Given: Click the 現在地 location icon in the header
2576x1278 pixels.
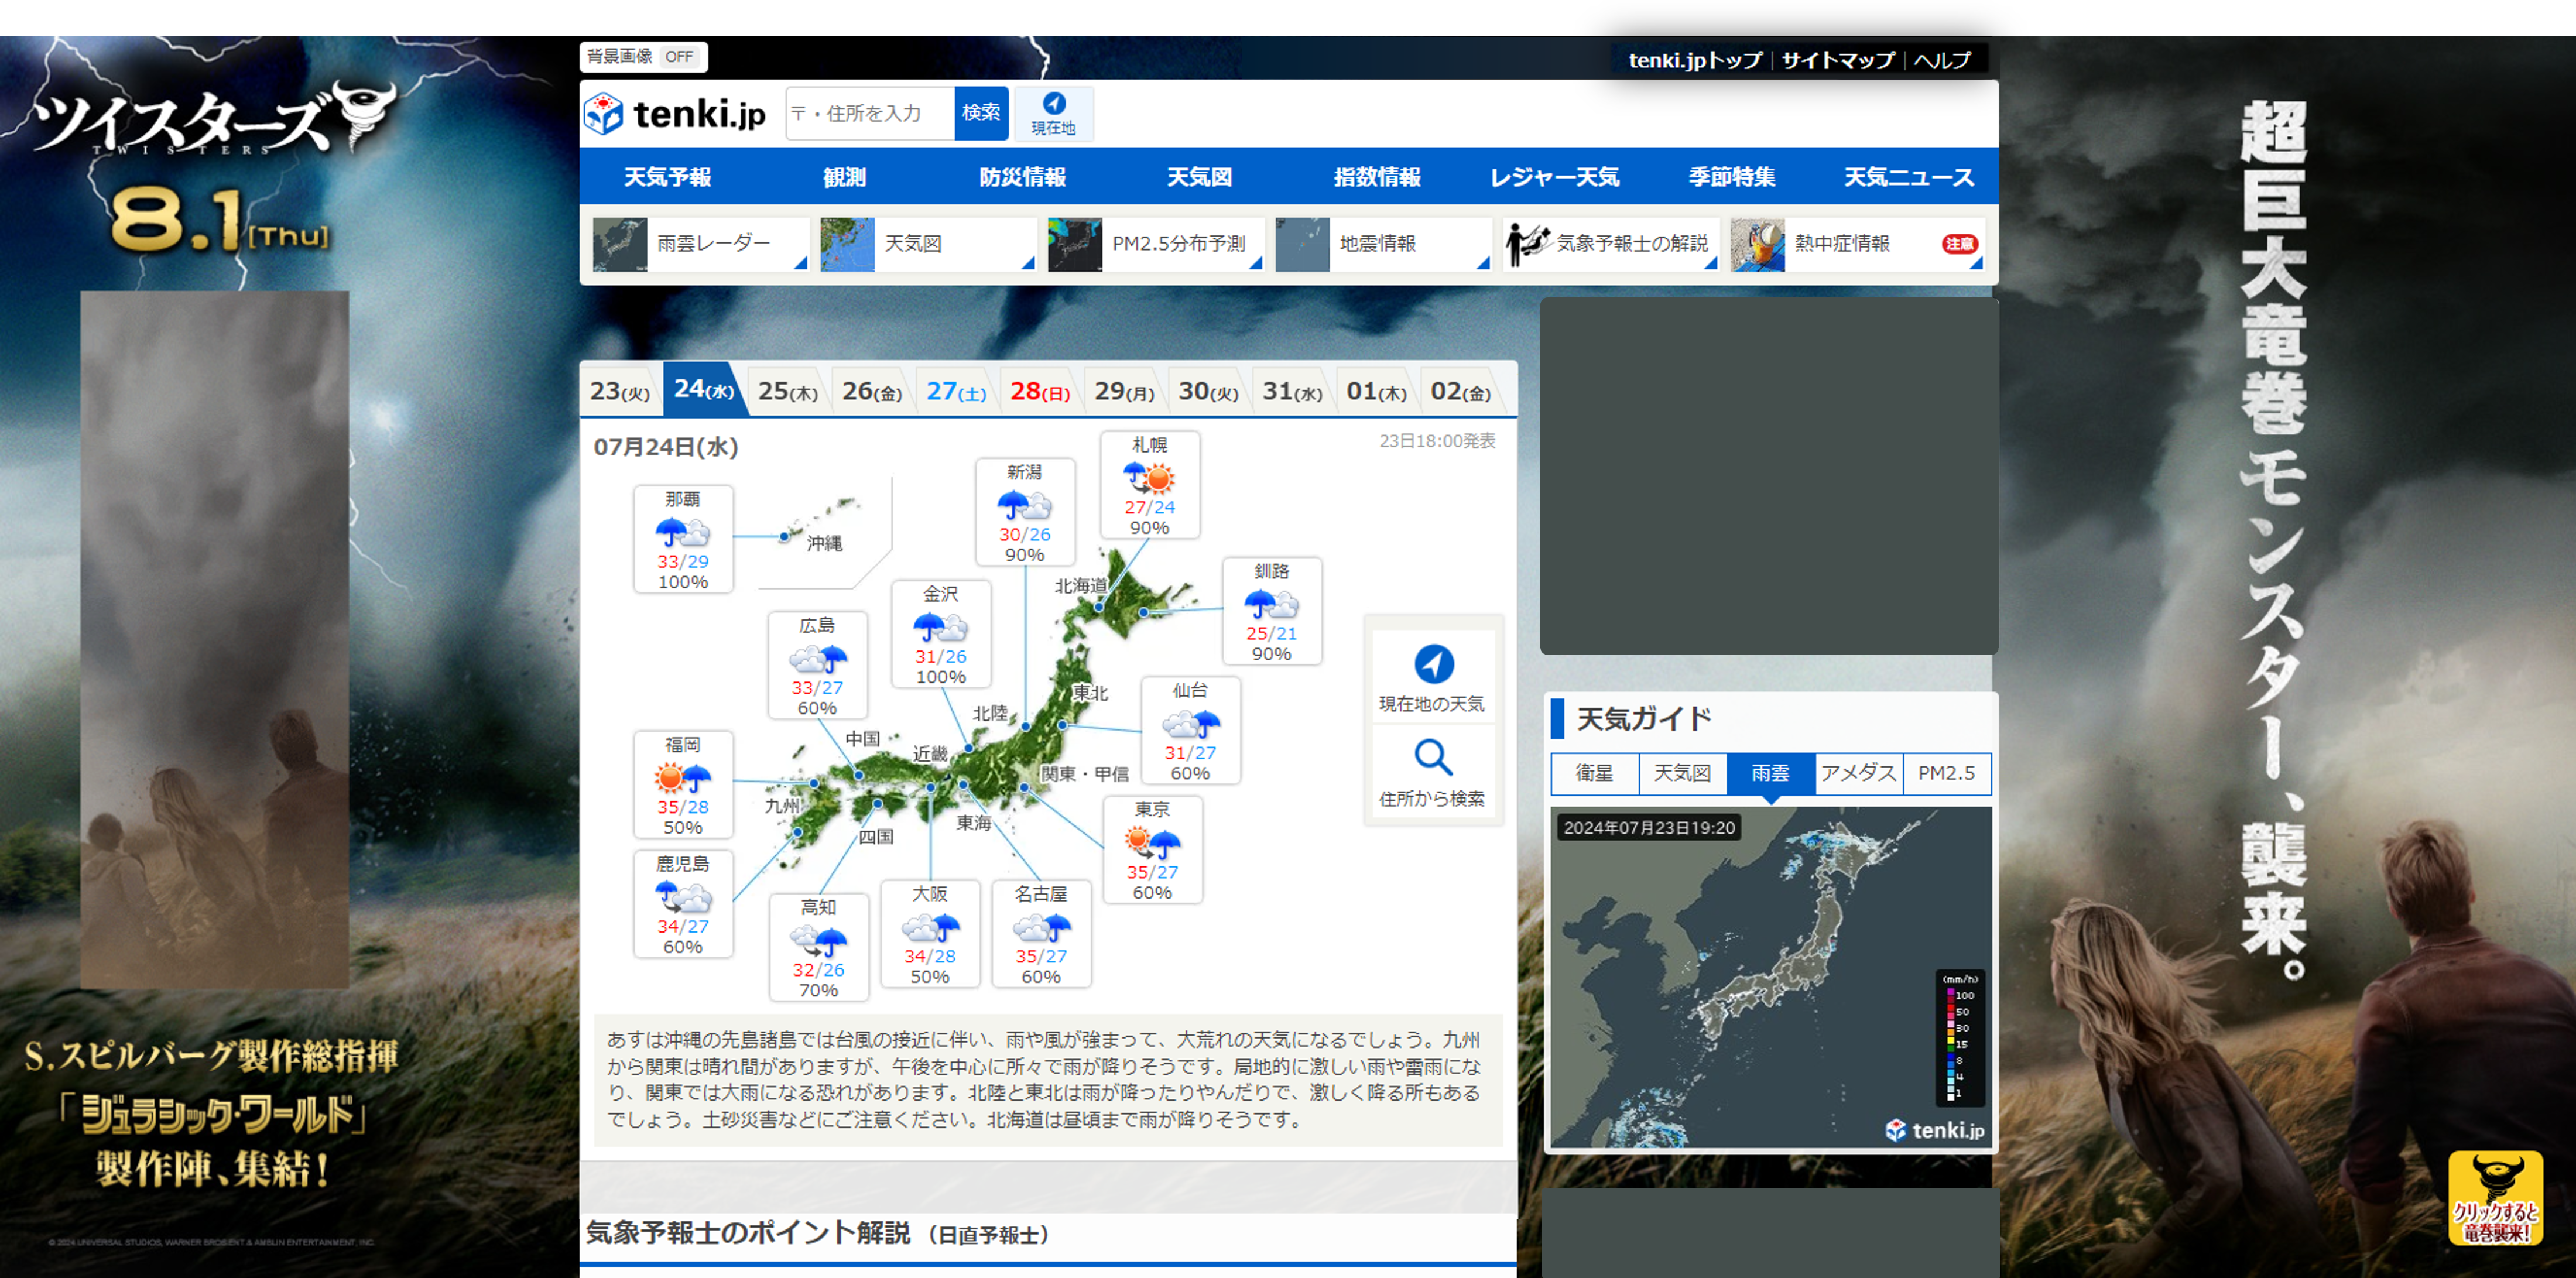Looking at the screenshot, I should tap(1053, 113).
